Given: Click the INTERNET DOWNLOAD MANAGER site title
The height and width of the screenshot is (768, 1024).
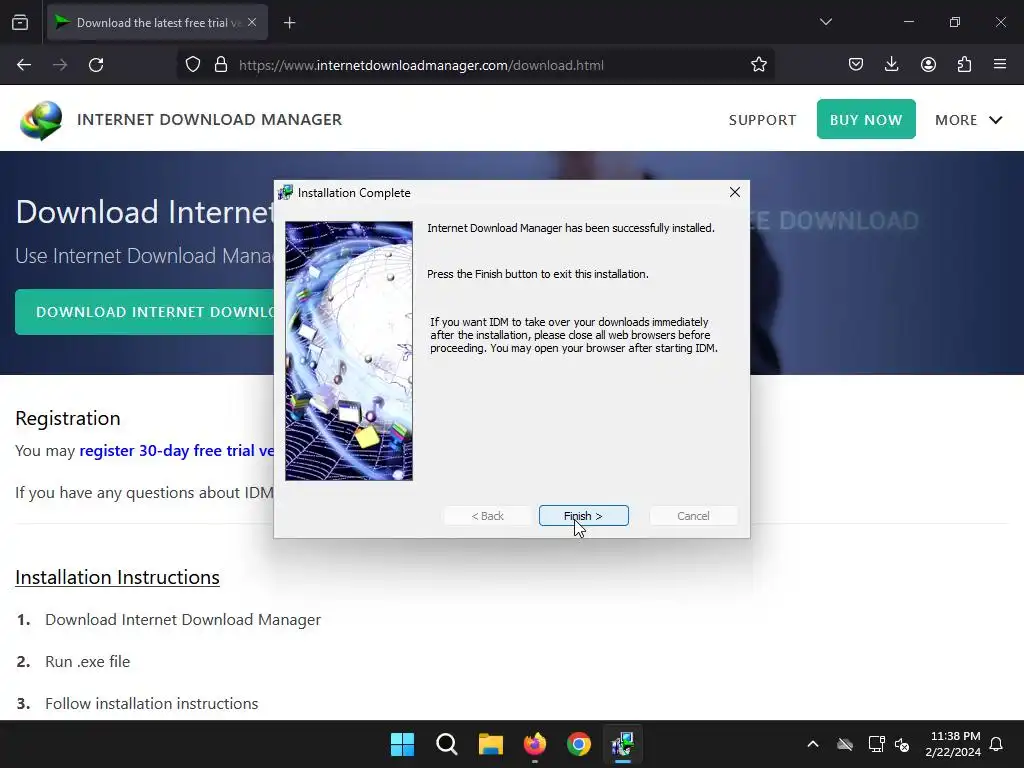Looking at the screenshot, I should click(x=210, y=120).
